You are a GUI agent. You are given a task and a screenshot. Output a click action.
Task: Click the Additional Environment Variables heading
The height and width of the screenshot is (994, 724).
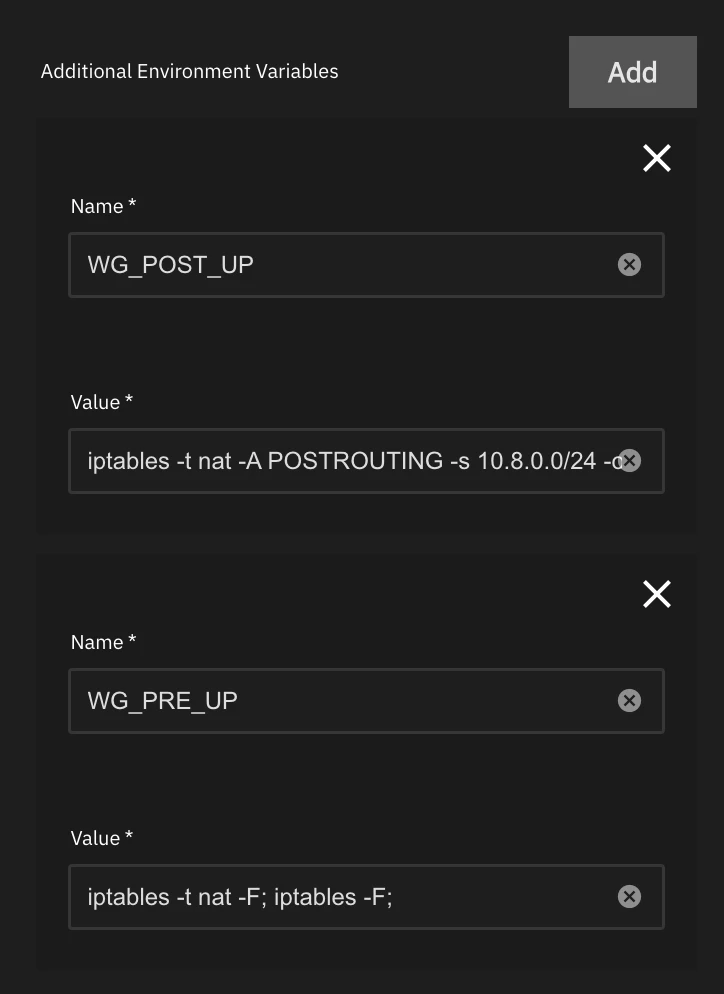[x=190, y=72]
